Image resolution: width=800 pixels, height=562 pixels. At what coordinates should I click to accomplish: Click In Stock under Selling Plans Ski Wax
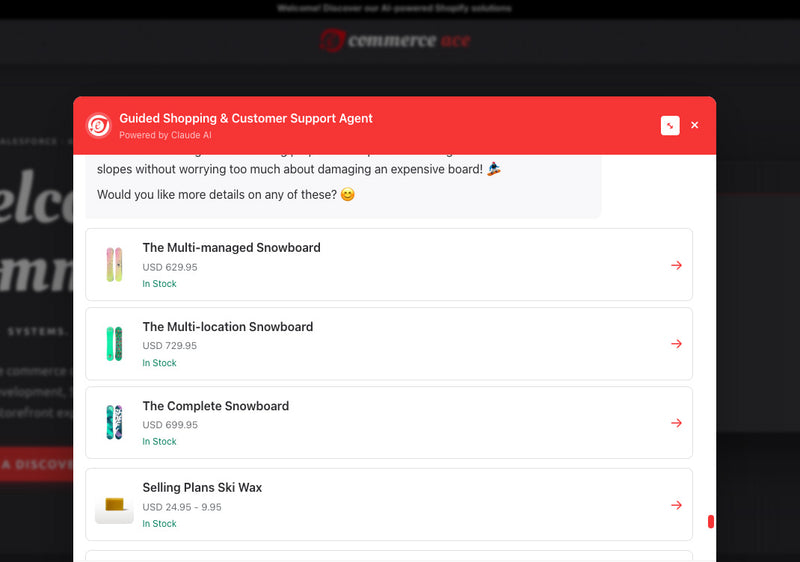pyautogui.click(x=159, y=523)
